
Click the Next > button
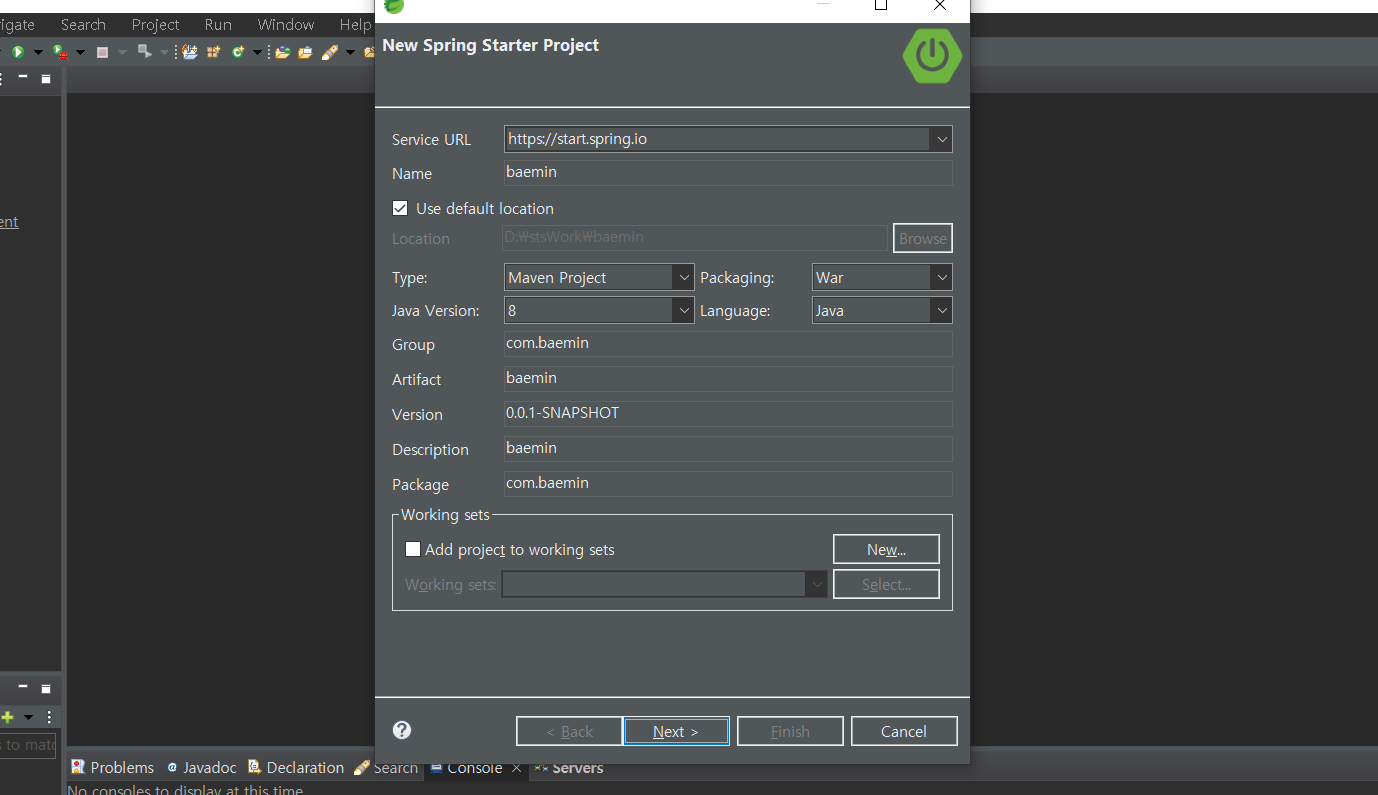676,731
